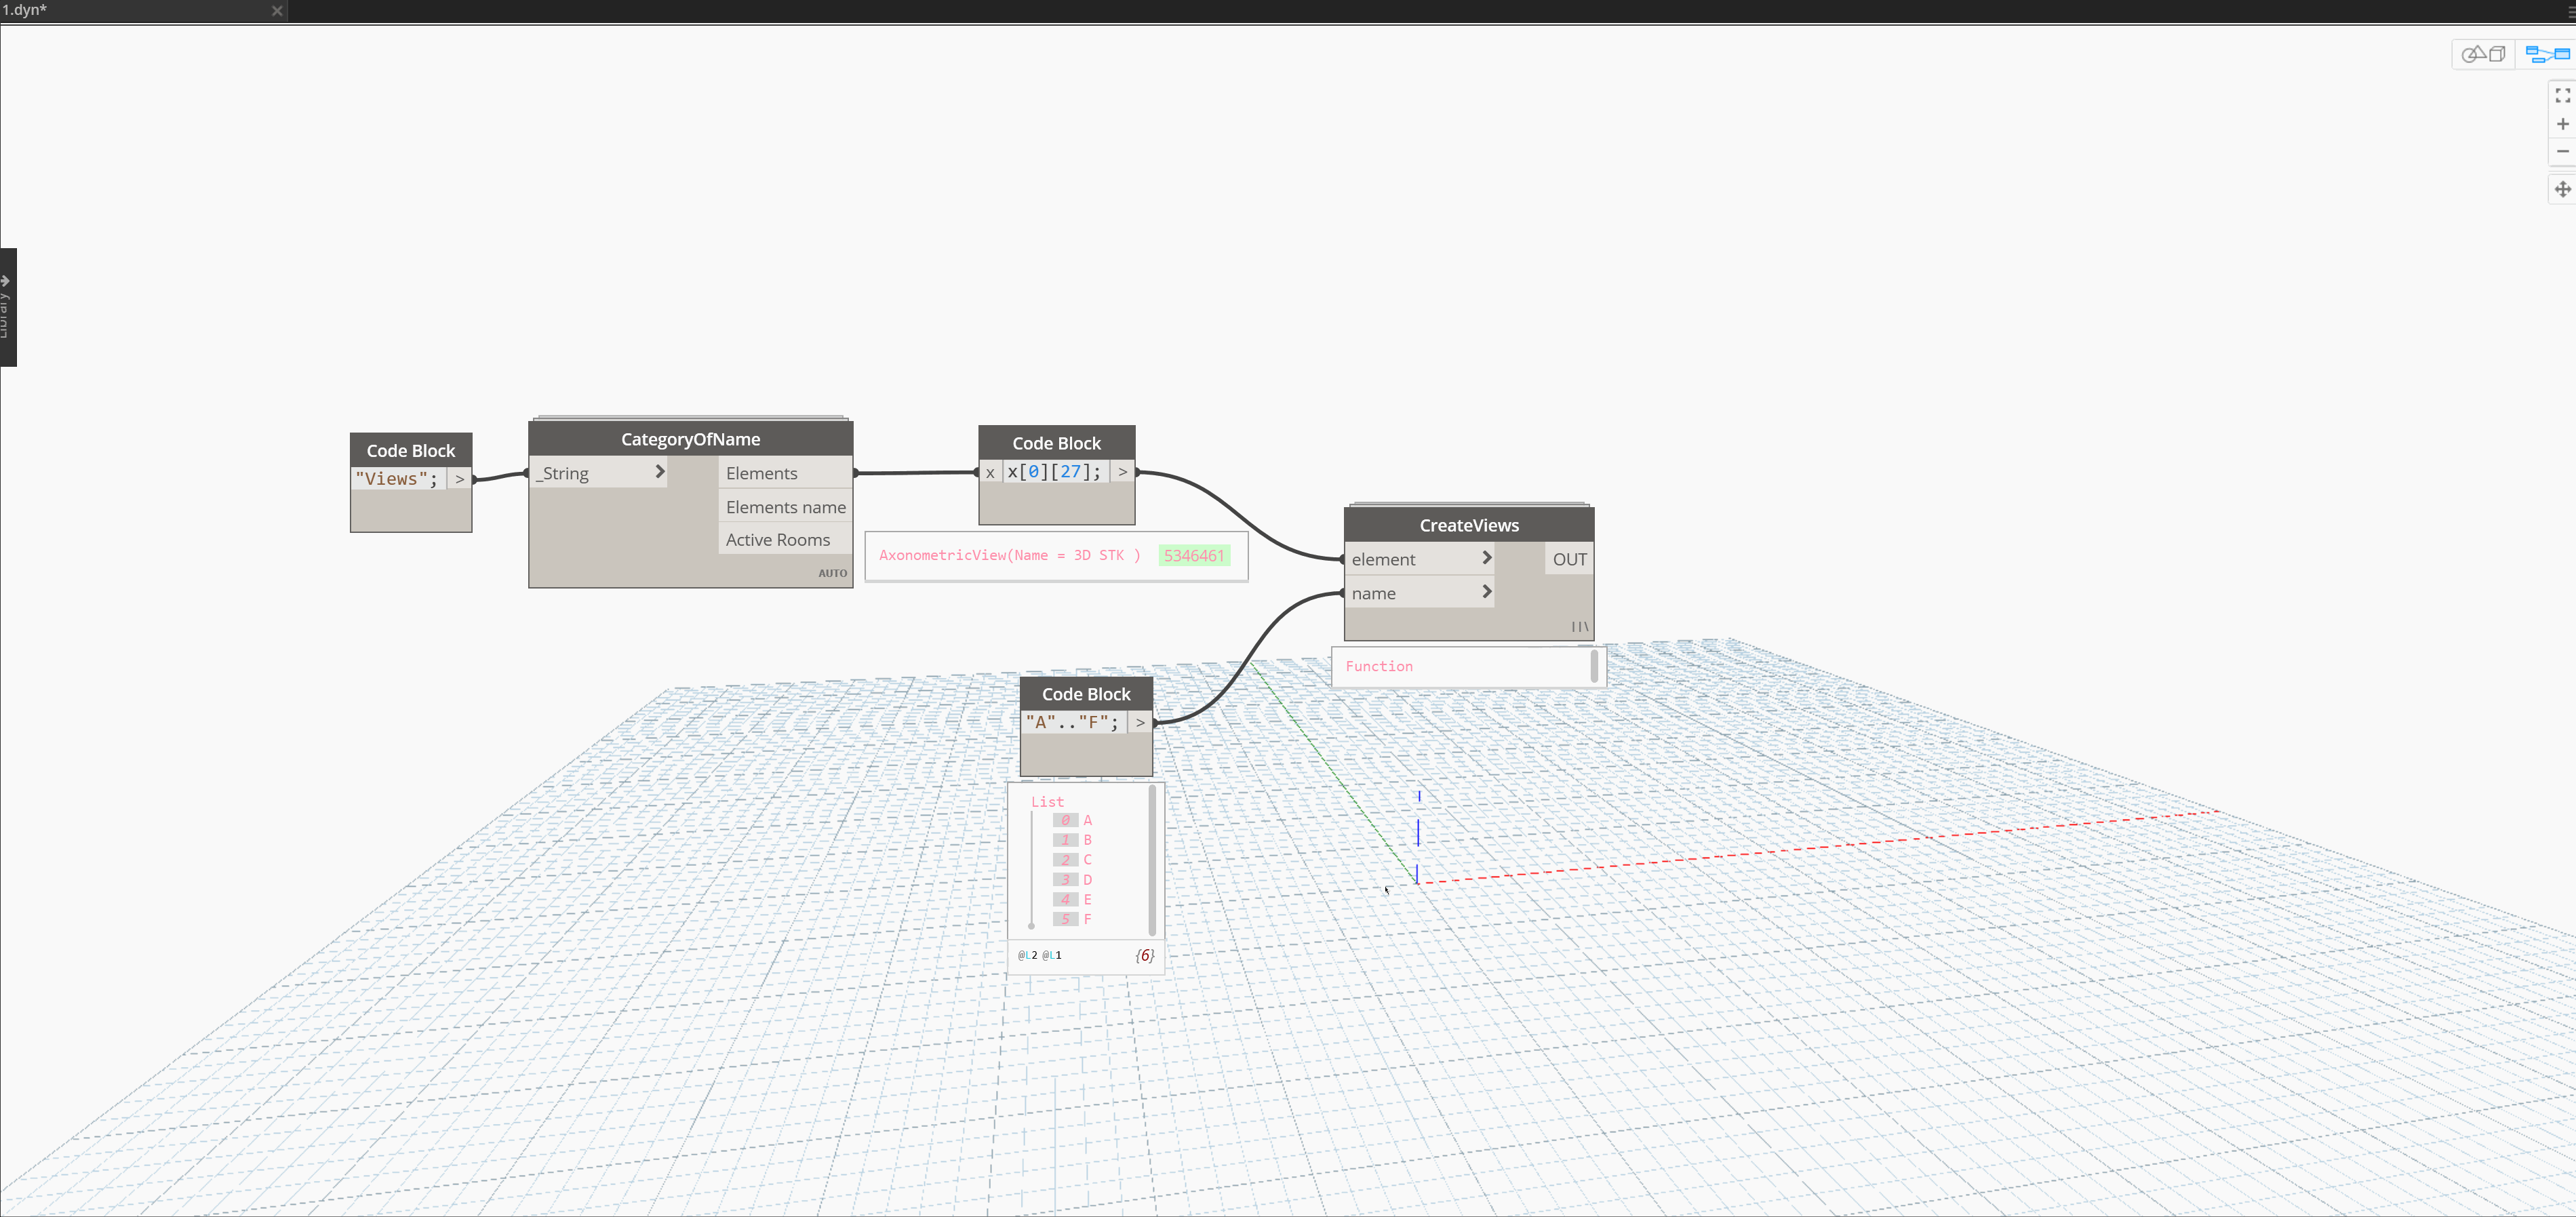This screenshot has width=2576, height=1217.
Task: Select list item 1 B
Action: (1073, 840)
